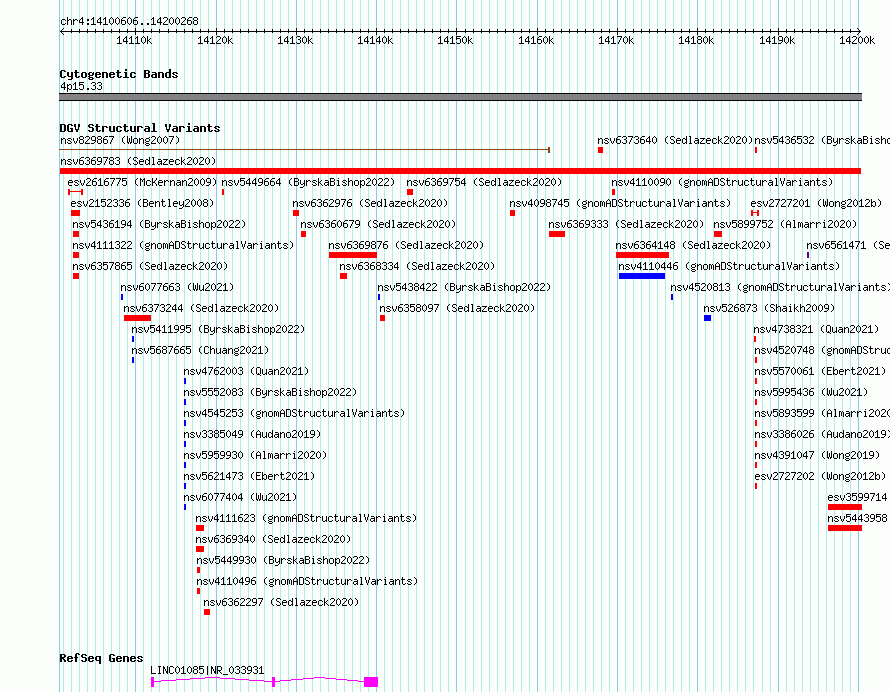Select nsv6364148 (Sedlazeck2020) variant
Screen dimensions: 890x692
coord(693,245)
